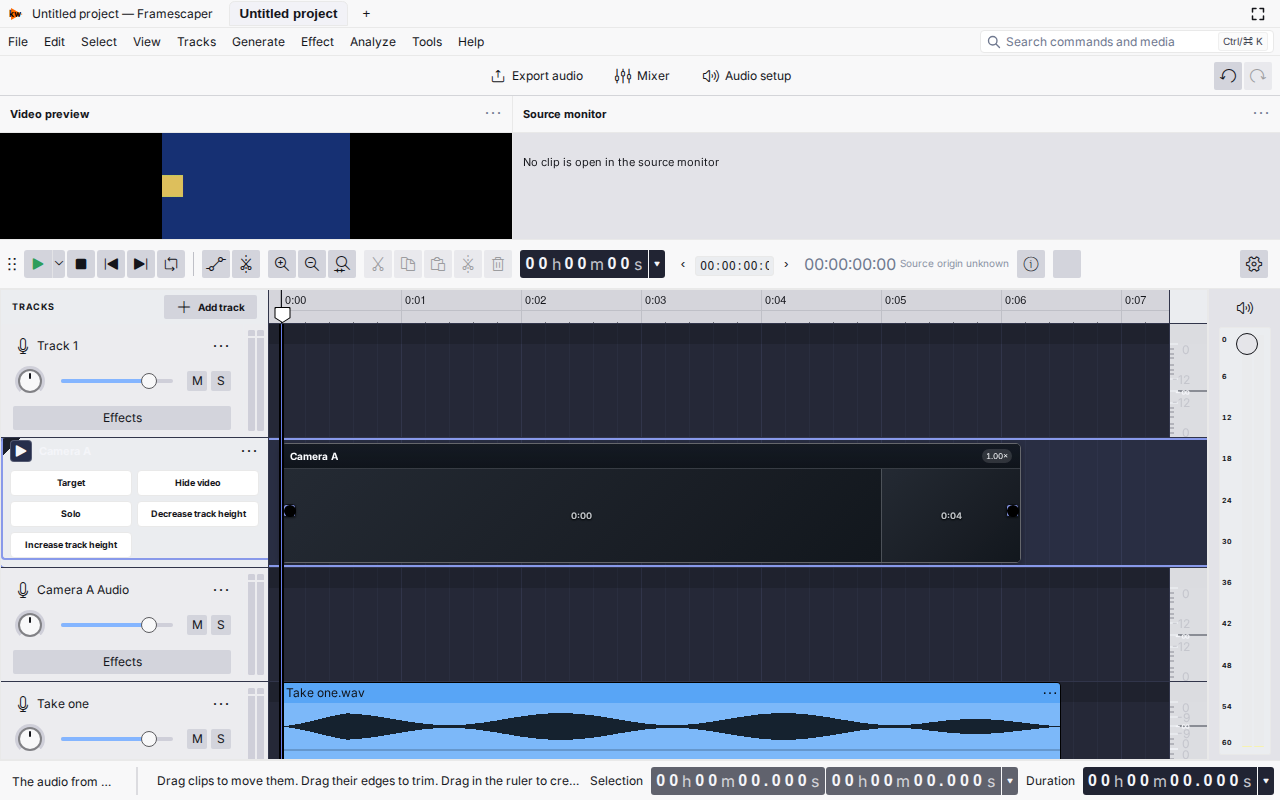The image size is (1280, 800).
Task: Skip to start of the timeline
Action: tap(112, 264)
